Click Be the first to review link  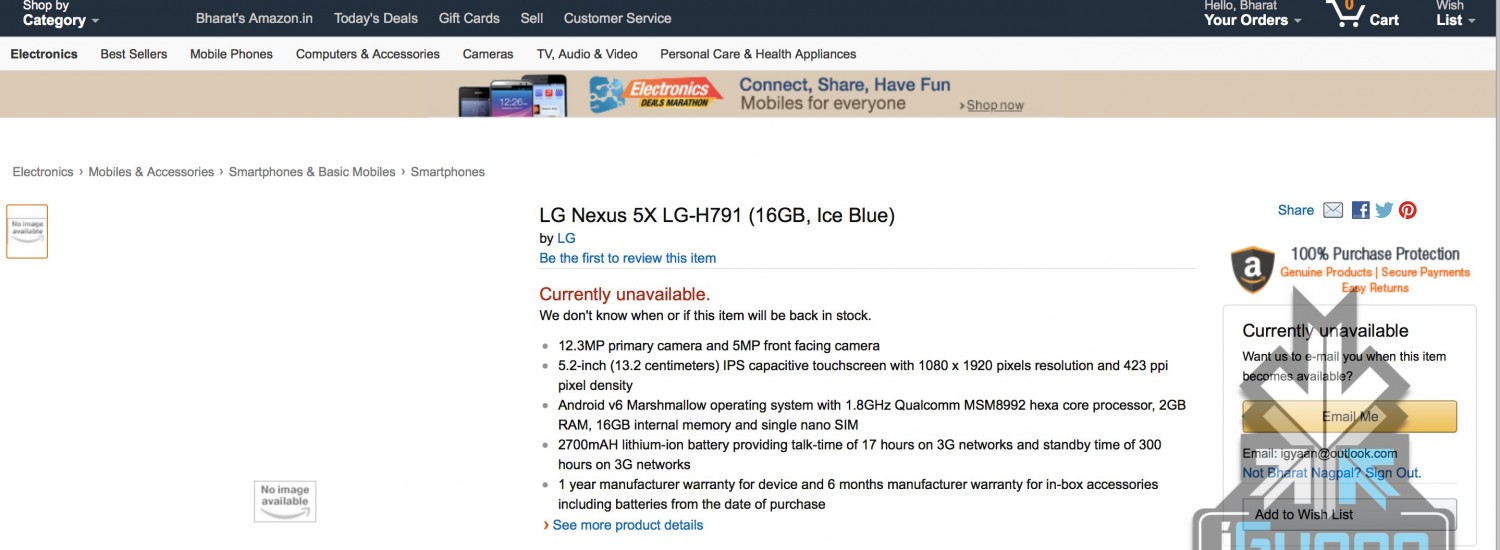[627, 258]
